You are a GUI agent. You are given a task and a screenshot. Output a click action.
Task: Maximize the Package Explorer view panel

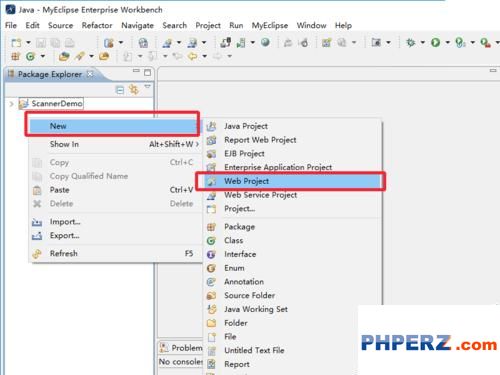pyautogui.click(x=147, y=72)
